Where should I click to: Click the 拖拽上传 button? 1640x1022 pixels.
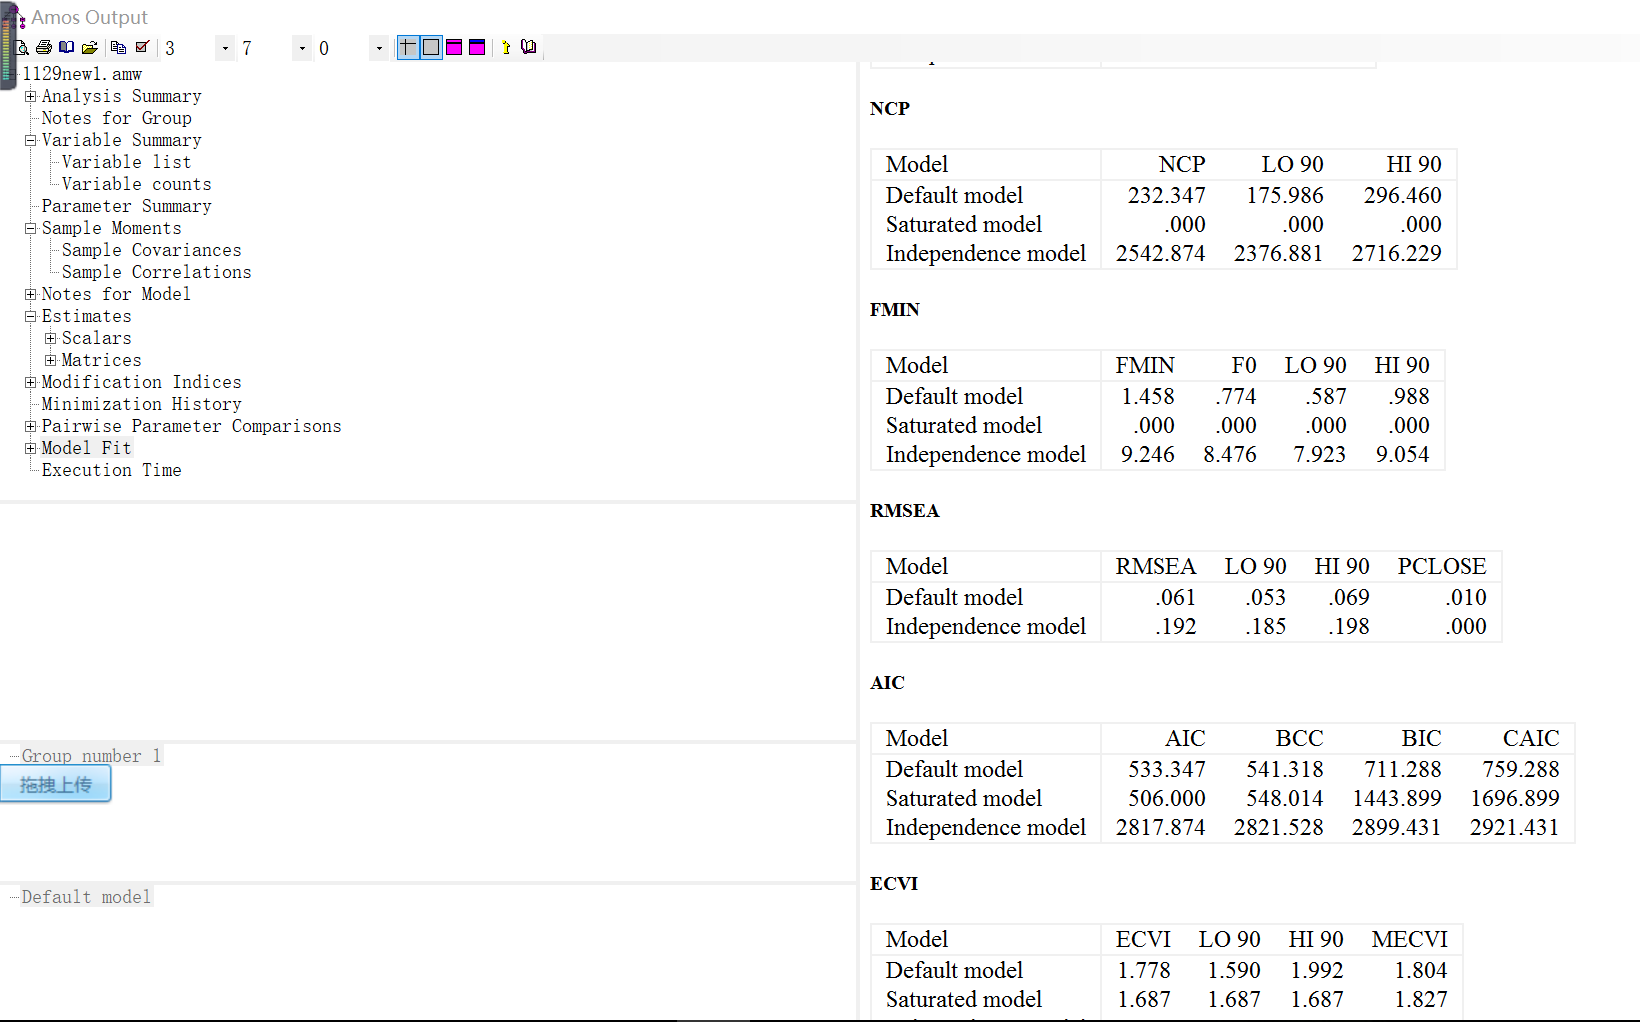coord(56,785)
